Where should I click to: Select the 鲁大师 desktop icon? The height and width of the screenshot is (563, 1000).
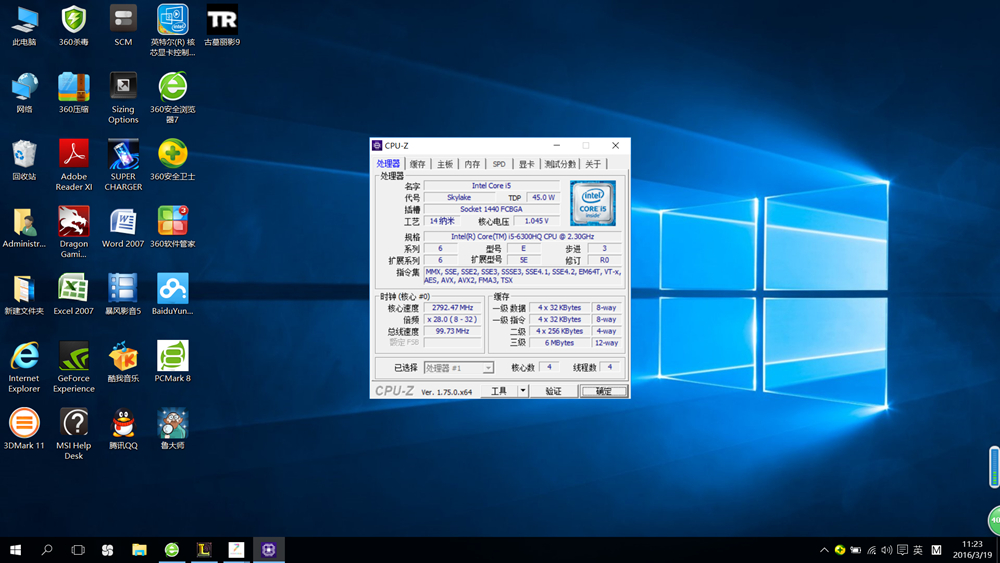tap(172, 424)
